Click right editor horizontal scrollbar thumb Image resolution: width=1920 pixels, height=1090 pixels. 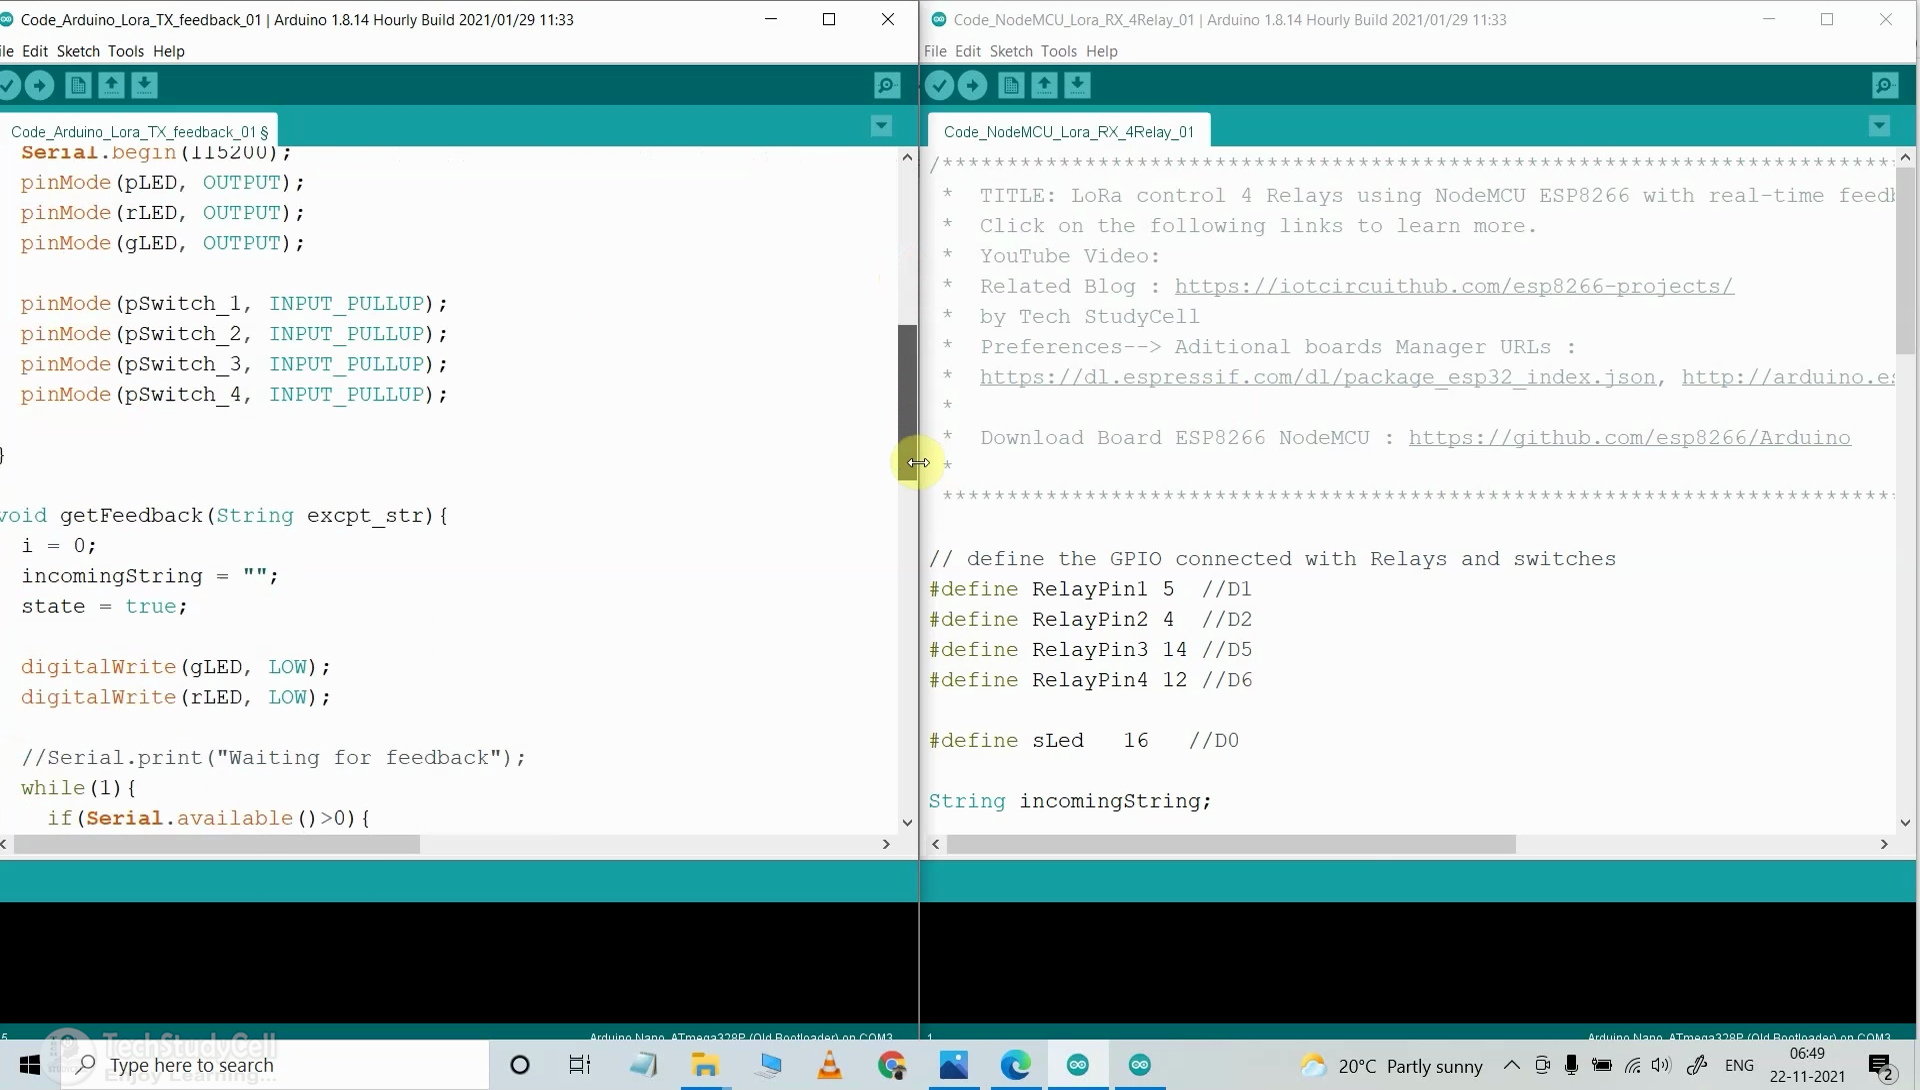tap(1230, 845)
